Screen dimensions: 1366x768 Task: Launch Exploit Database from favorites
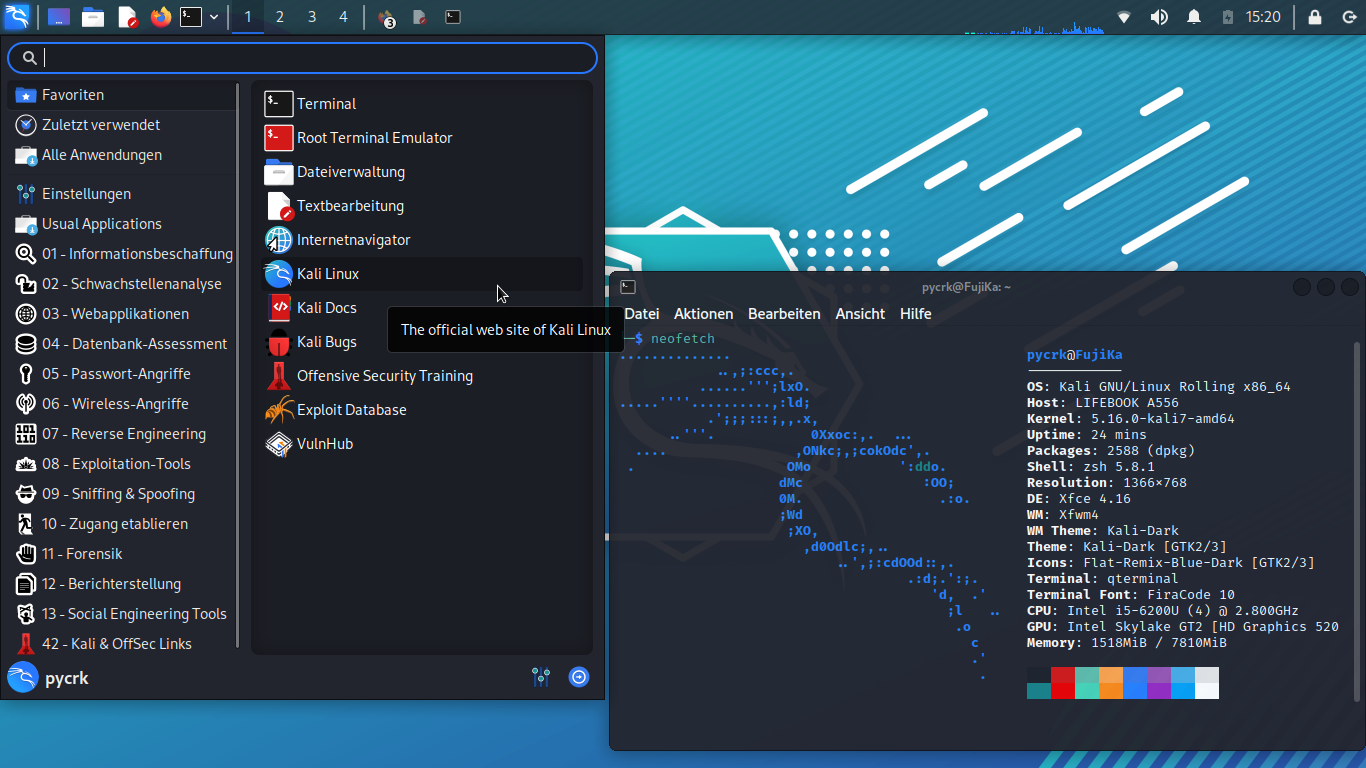(x=351, y=410)
